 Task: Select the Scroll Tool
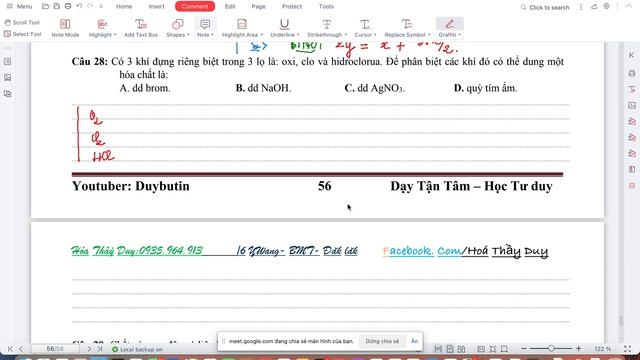(22, 22)
